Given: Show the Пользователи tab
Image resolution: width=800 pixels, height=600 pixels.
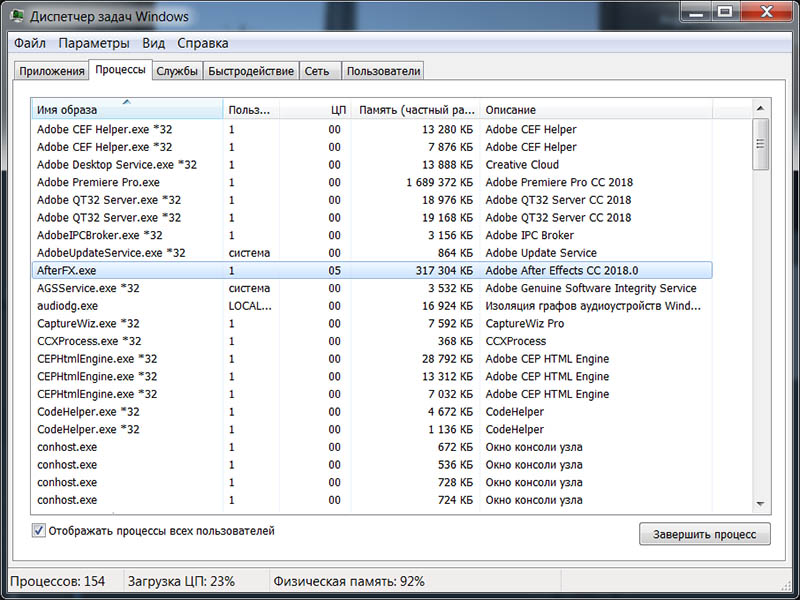Looking at the screenshot, I should 384,71.
